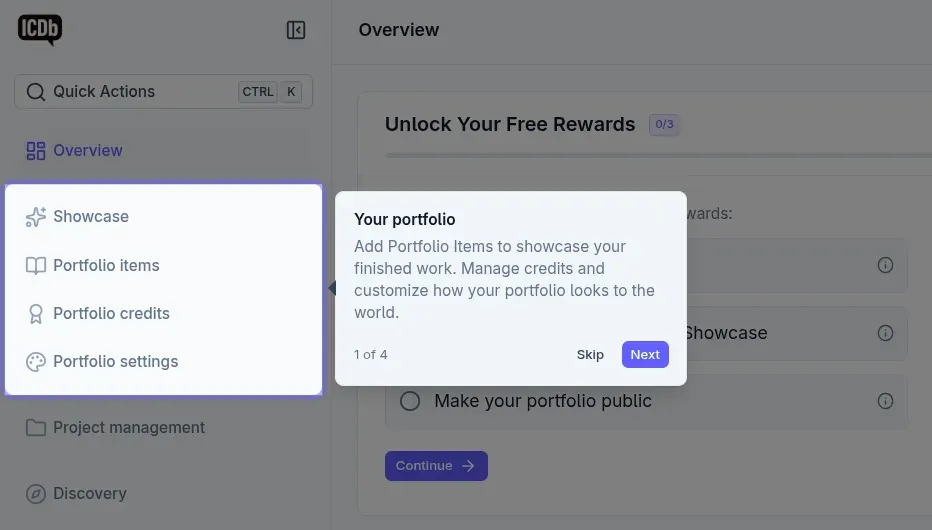
Task: Click the Quick Actions search icon
Action: (x=36, y=92)
